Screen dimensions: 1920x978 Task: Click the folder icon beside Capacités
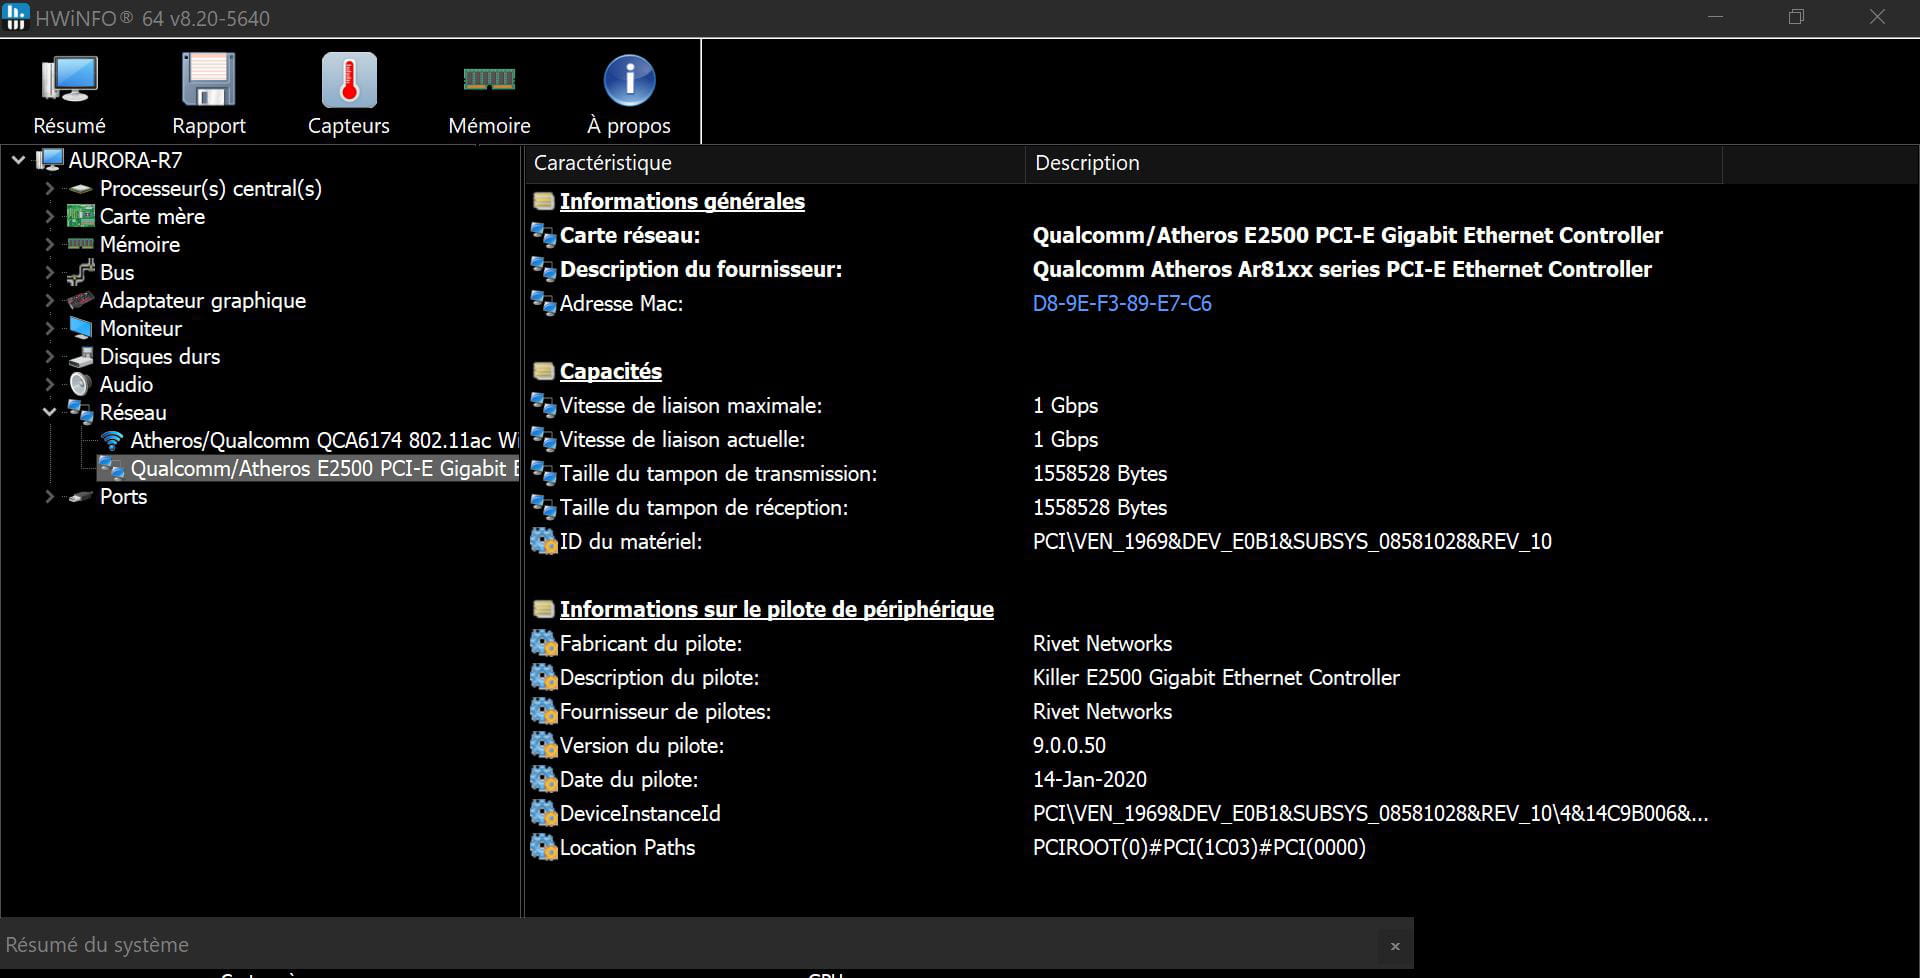544,371
